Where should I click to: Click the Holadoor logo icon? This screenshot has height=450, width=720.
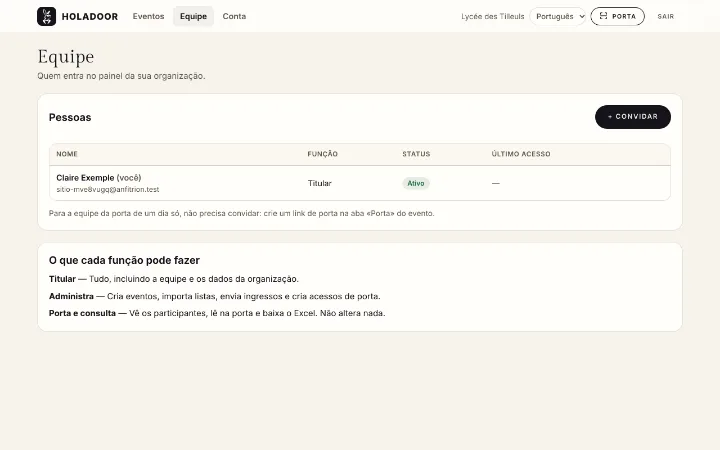pos(46,17)
